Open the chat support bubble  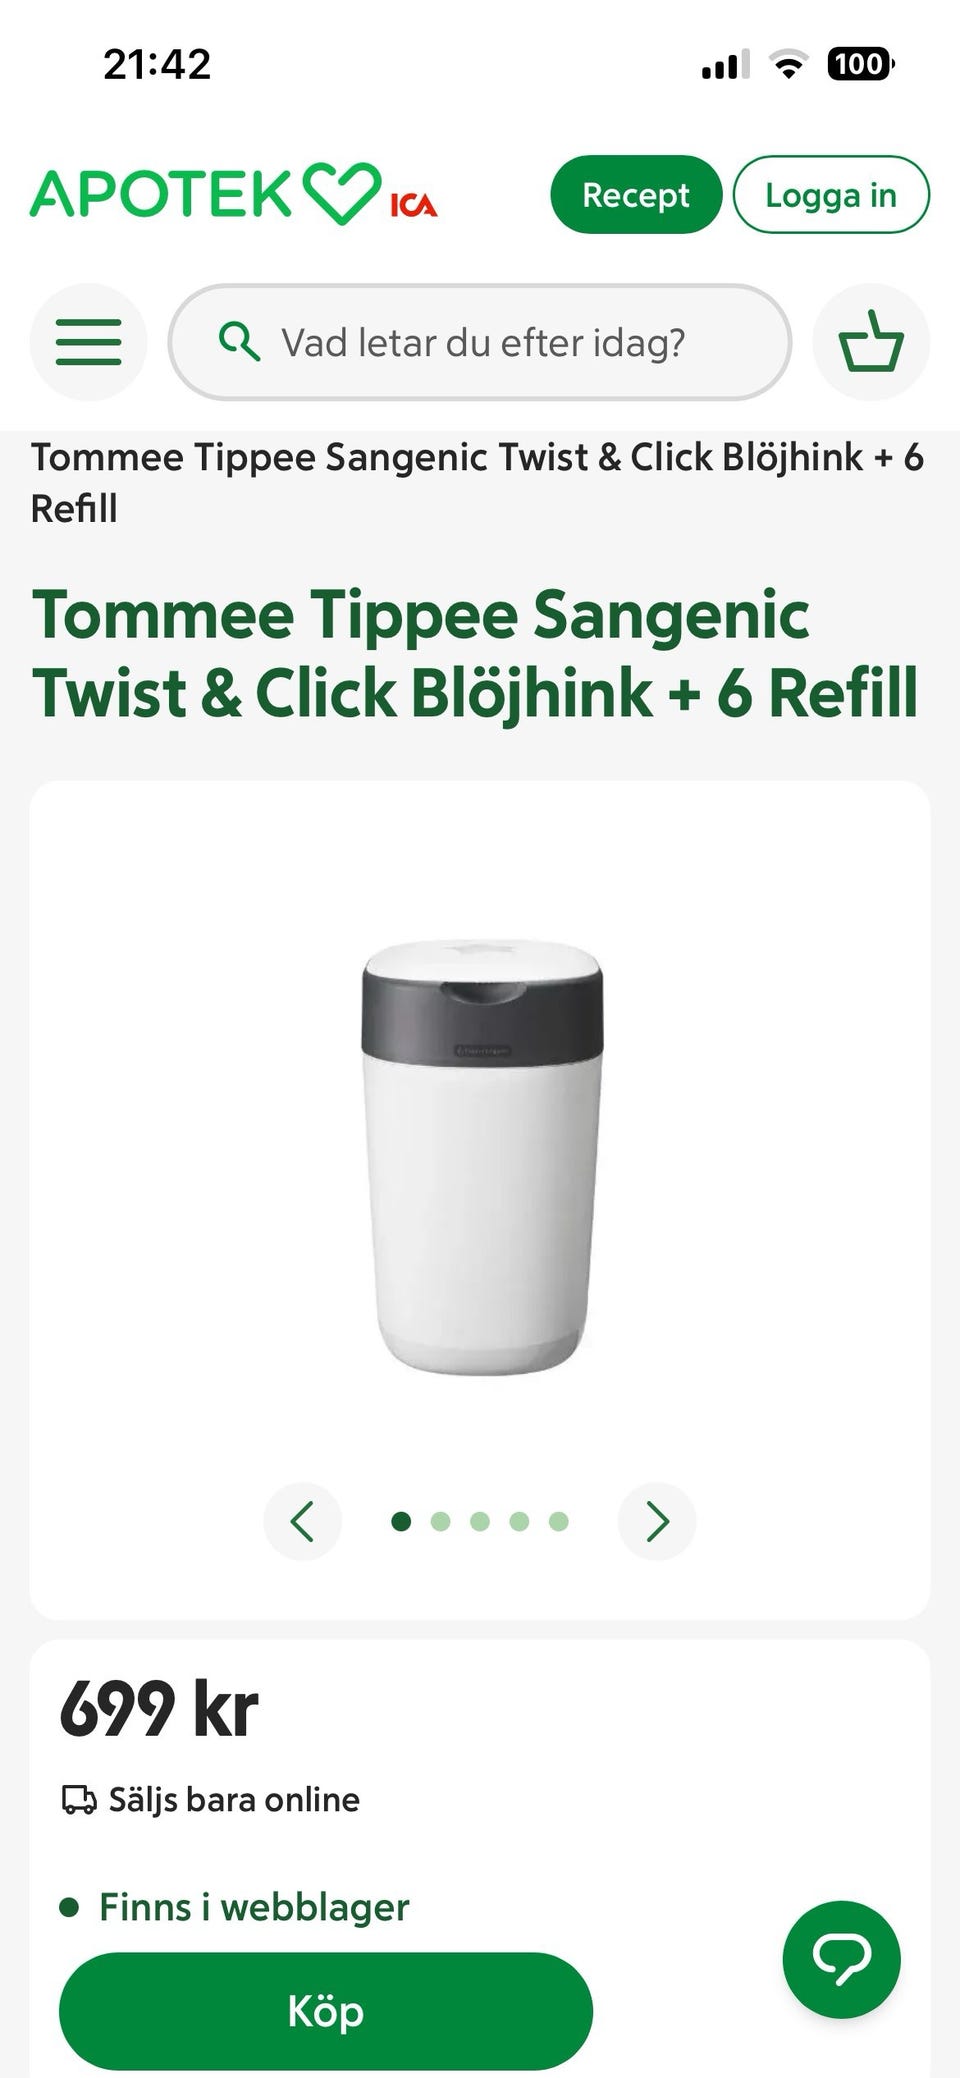click(841, 1959)
